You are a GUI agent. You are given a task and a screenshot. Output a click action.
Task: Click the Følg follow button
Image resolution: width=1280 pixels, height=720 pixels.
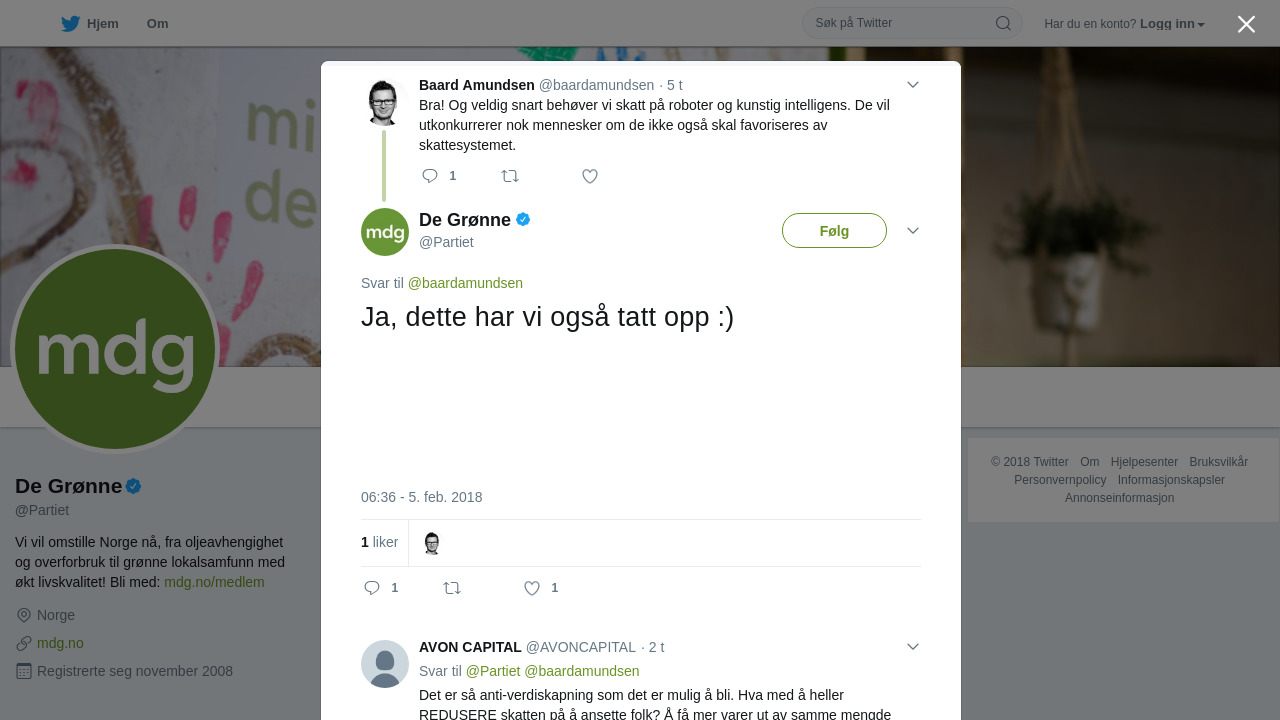tap(834, 231)
